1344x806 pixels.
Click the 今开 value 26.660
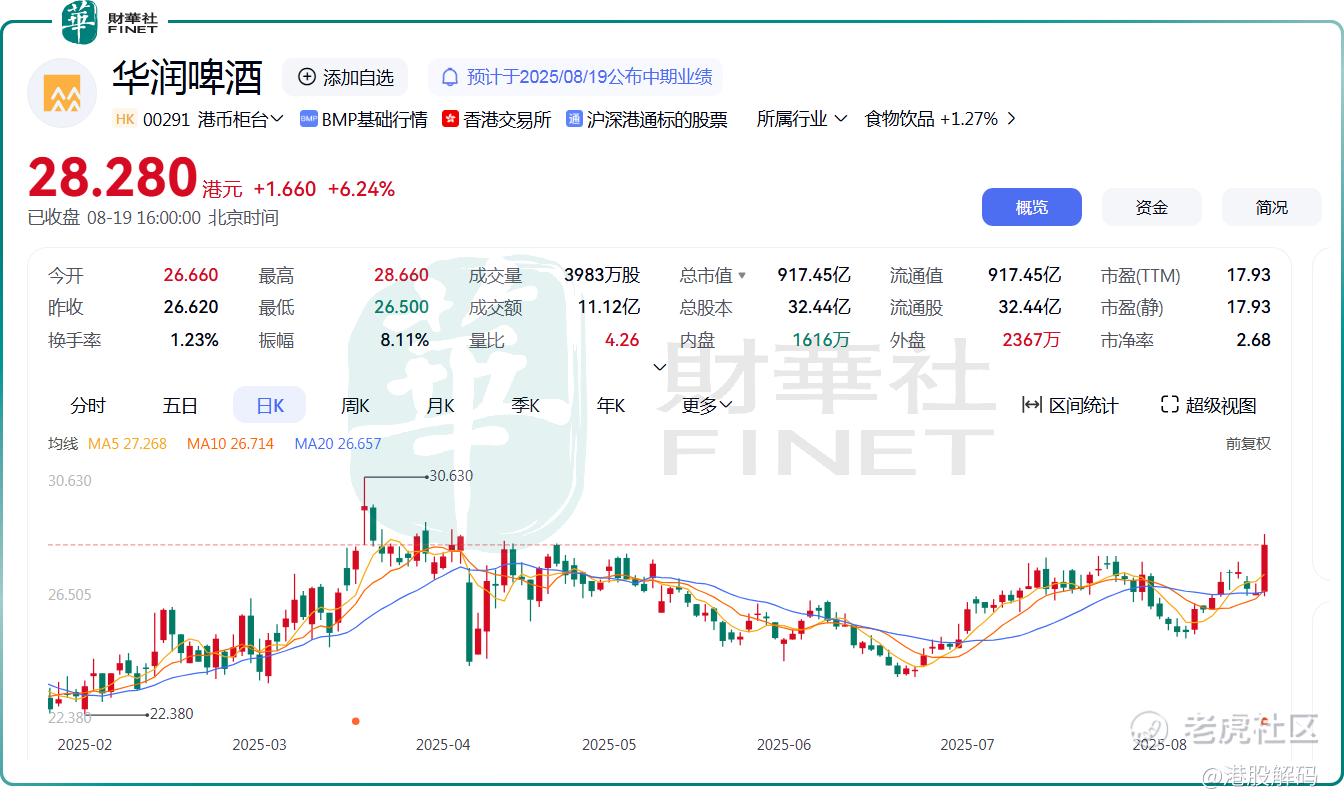pos(191,275)
